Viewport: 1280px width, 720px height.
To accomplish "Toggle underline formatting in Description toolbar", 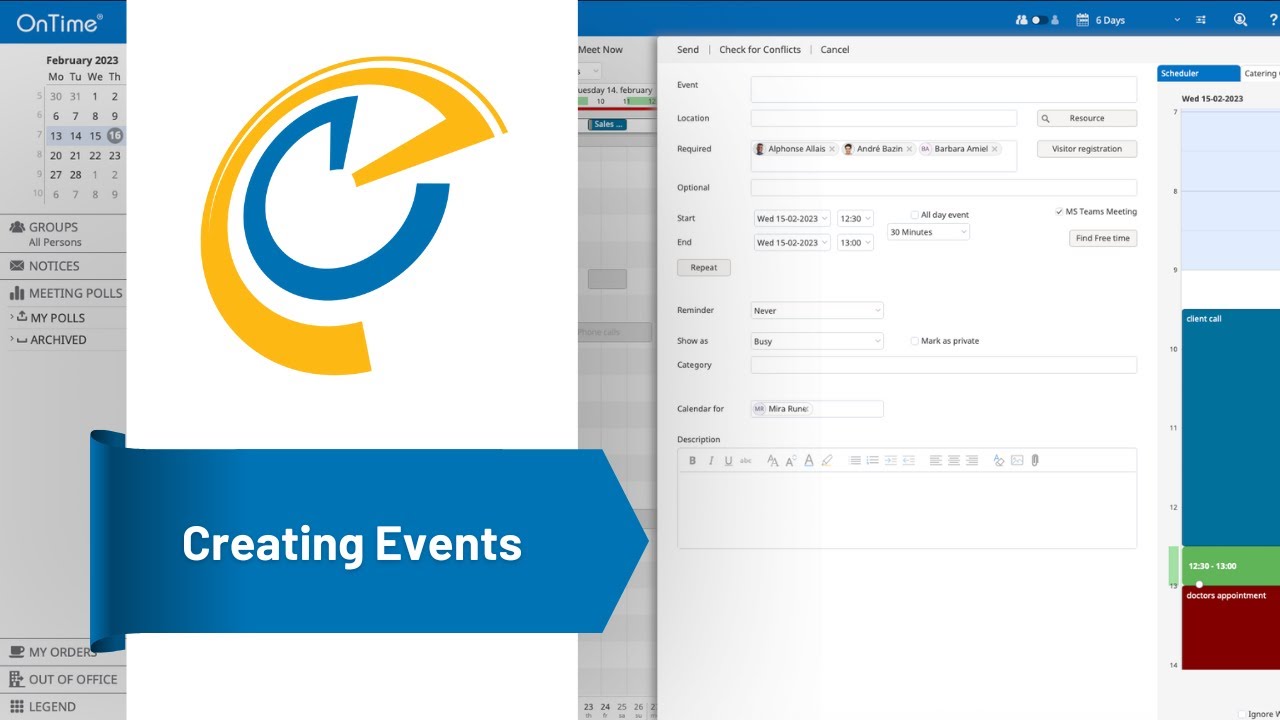I will [728, 461].
